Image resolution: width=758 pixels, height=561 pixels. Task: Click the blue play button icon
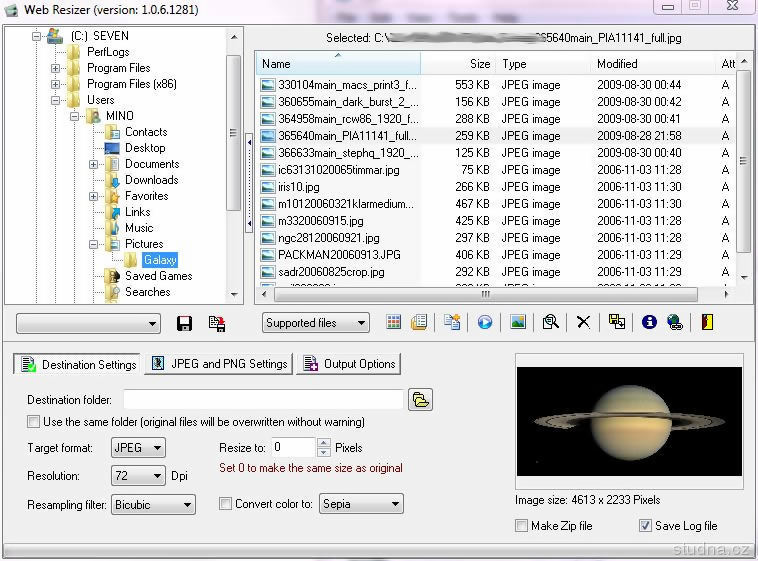[x=485, y=323]
